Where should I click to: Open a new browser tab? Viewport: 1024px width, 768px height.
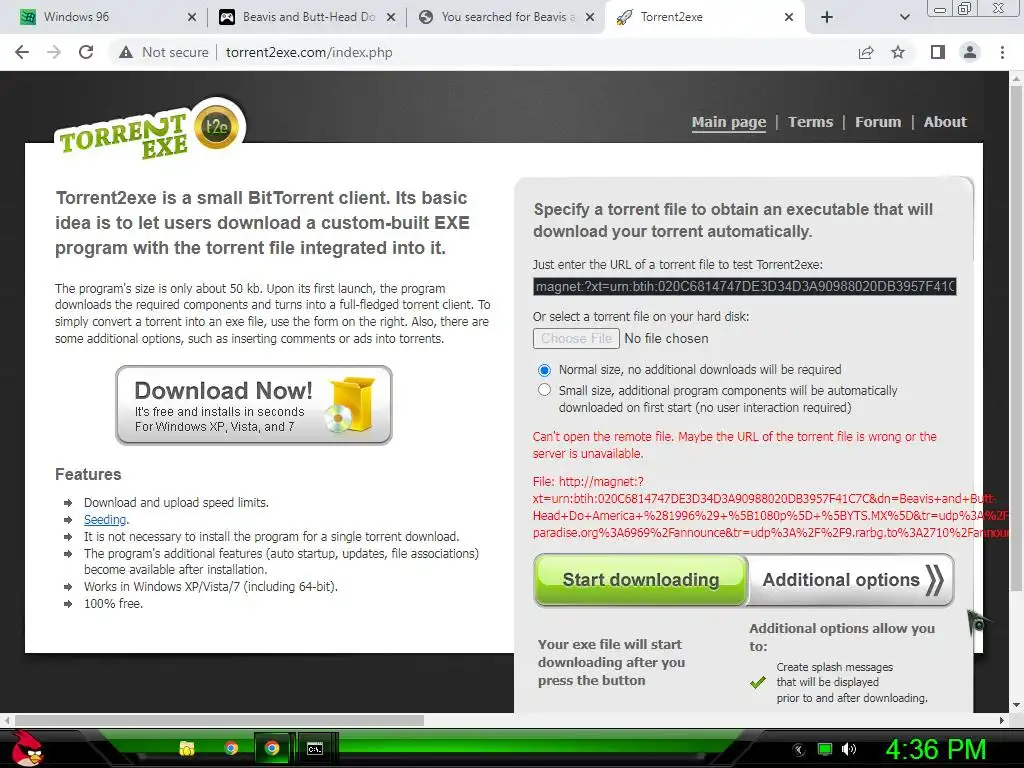[827, 18]
